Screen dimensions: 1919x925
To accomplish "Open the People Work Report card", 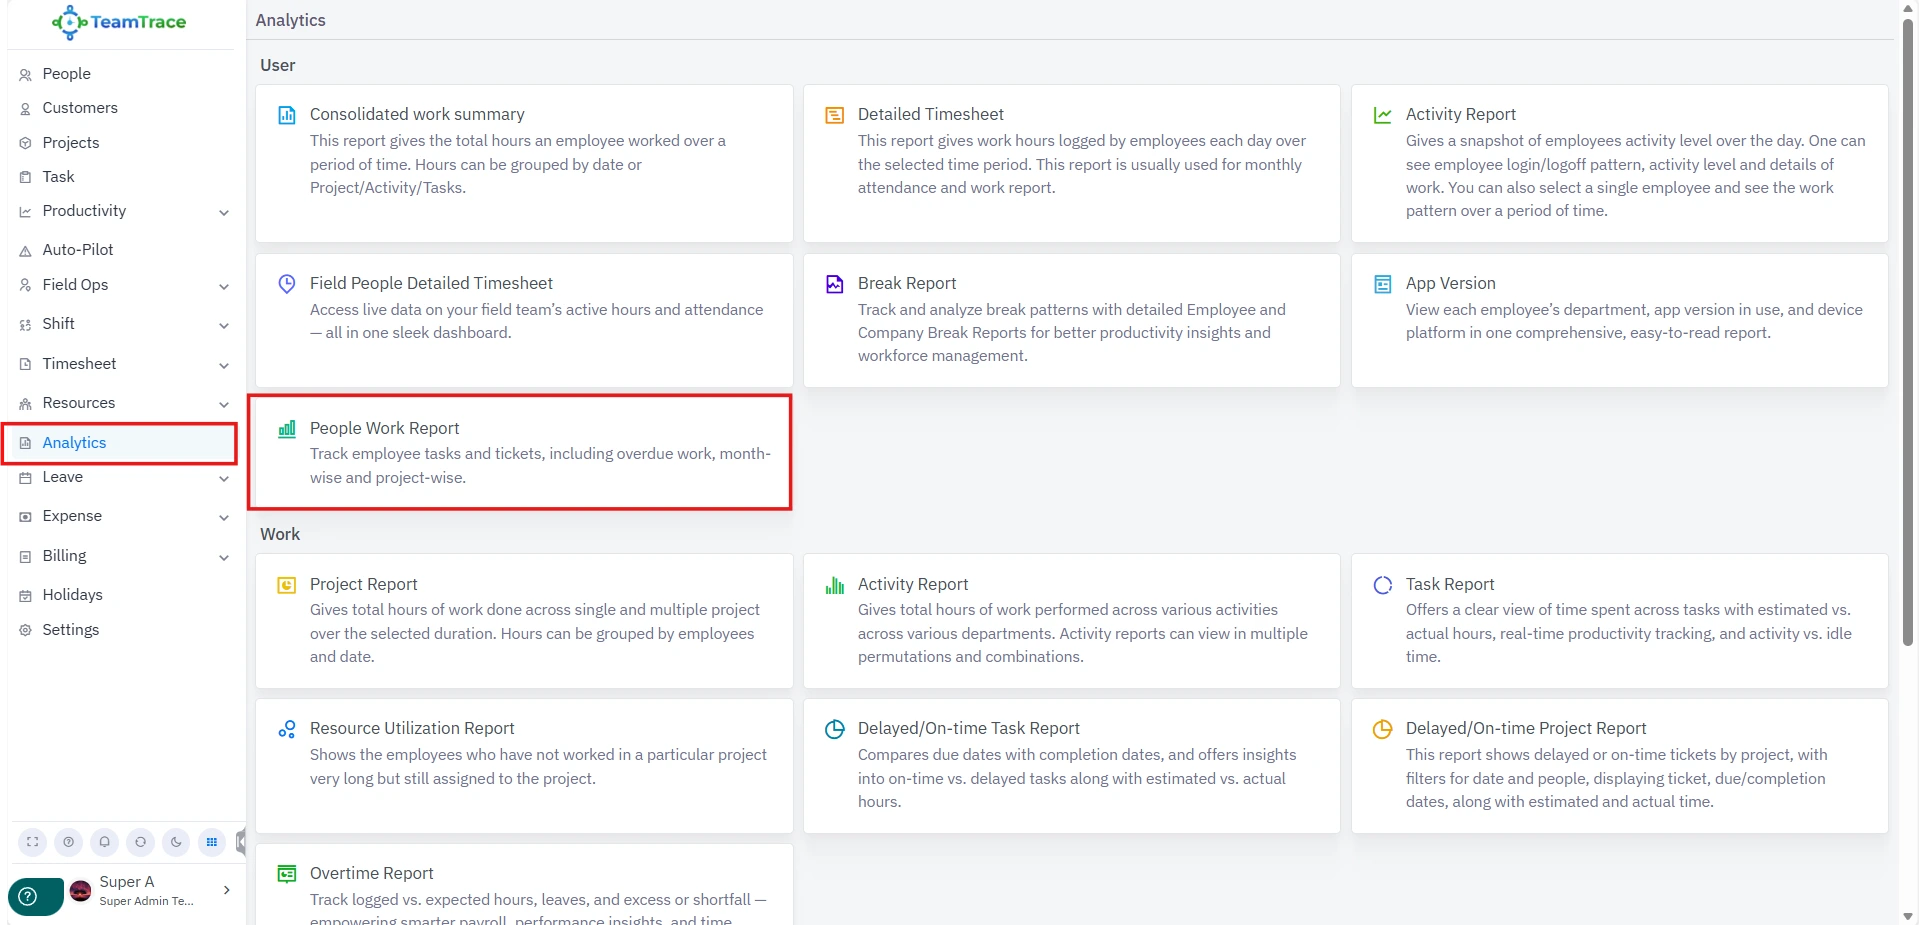I will tap(519, 452).
